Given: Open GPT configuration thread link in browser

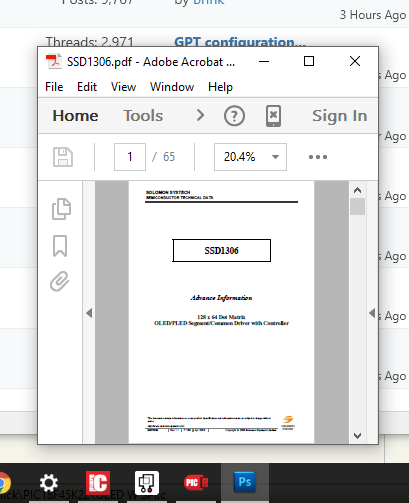Looking at the screenshot, I should point(240,42).
